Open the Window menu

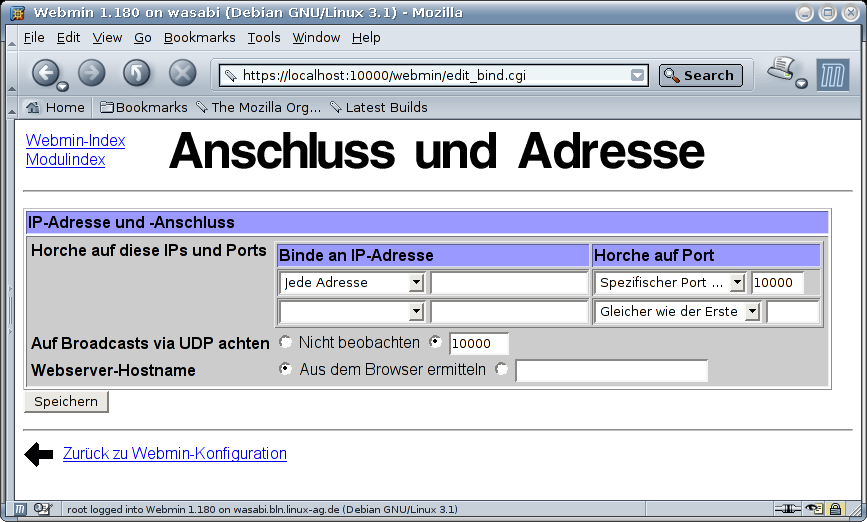(x=316, y=38)
